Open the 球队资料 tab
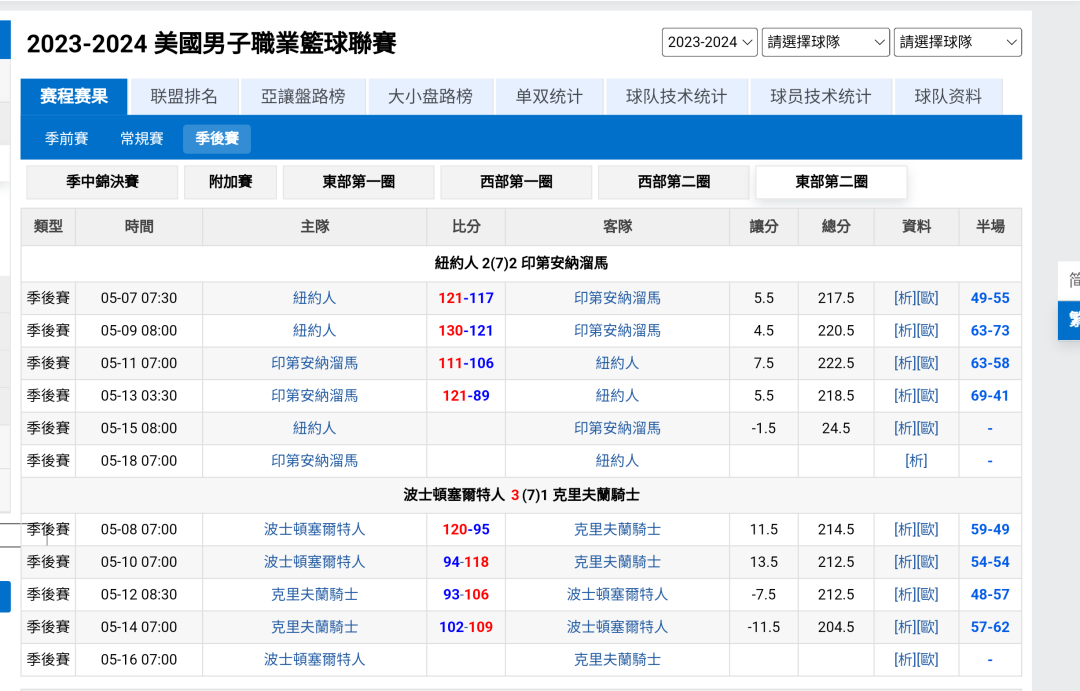The width and height of the screenshot is (1080, 691). pos(948,96)
